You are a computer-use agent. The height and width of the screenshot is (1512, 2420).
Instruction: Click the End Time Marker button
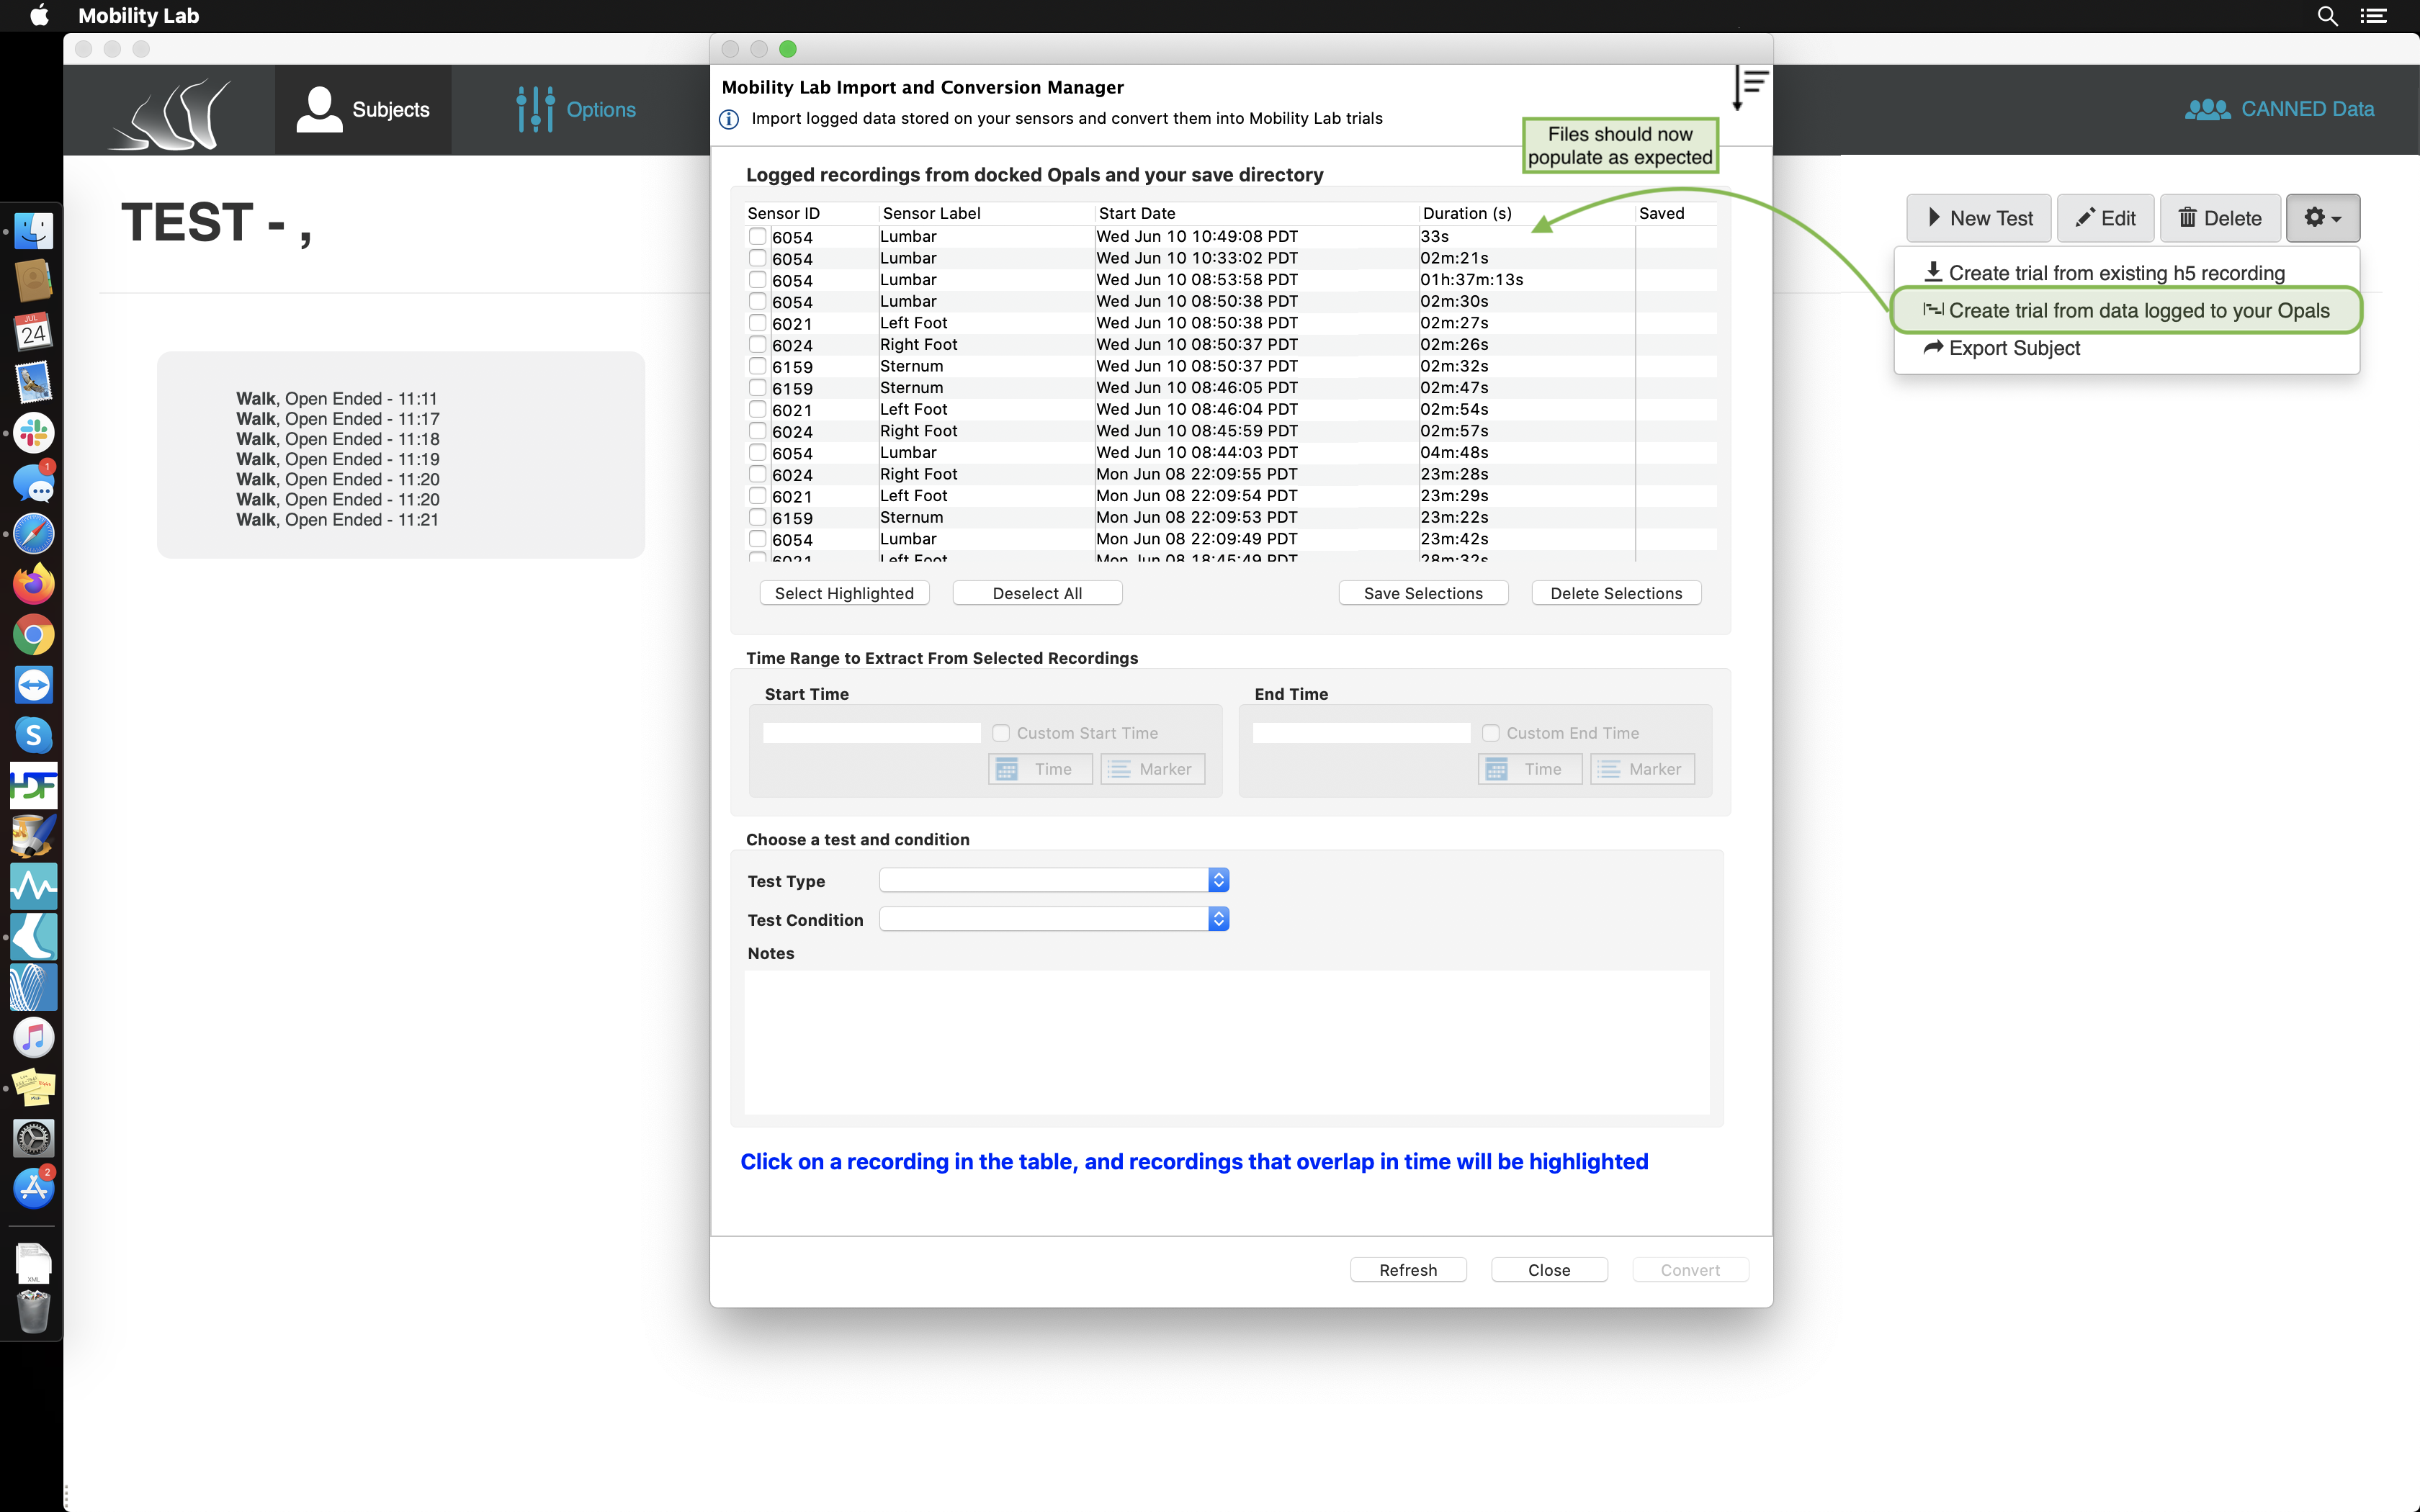[1642, 769]
